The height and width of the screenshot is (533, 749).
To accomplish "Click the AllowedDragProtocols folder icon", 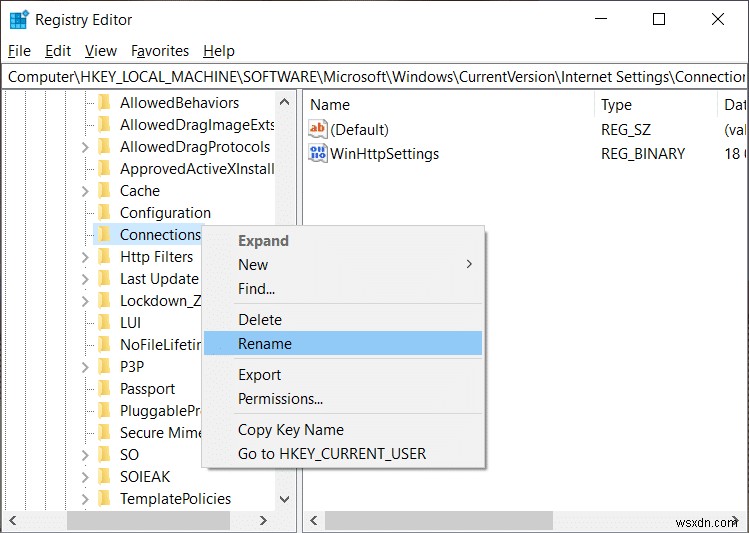I will 104,147.
